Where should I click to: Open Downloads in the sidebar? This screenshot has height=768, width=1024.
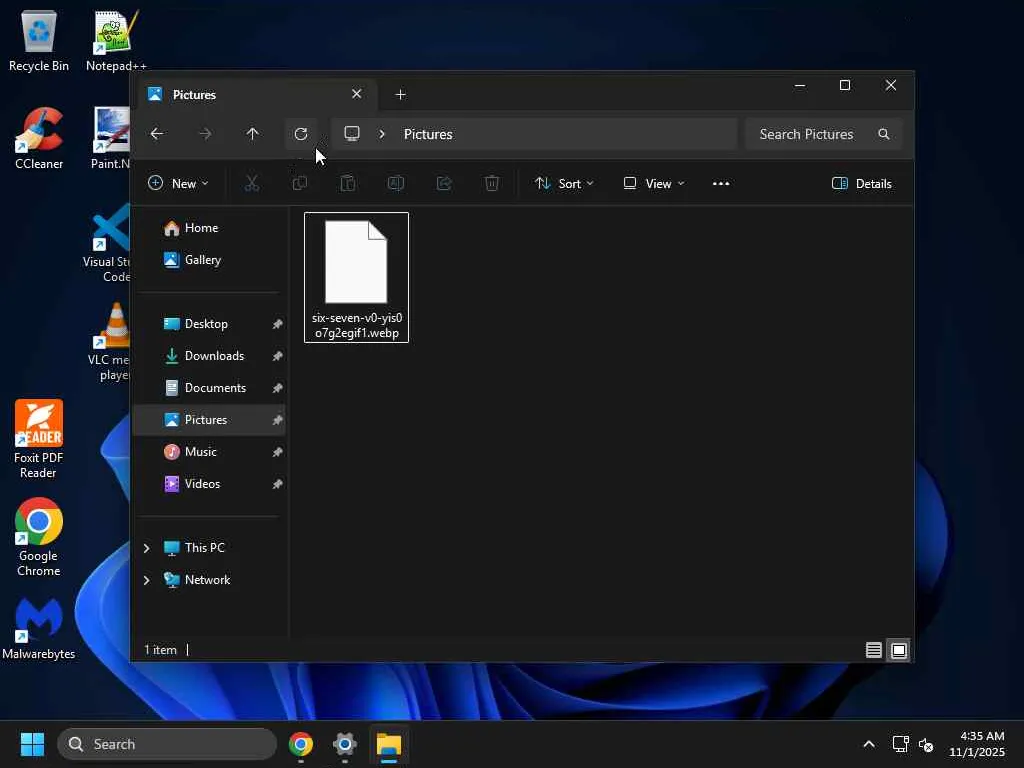pos(209,356)
